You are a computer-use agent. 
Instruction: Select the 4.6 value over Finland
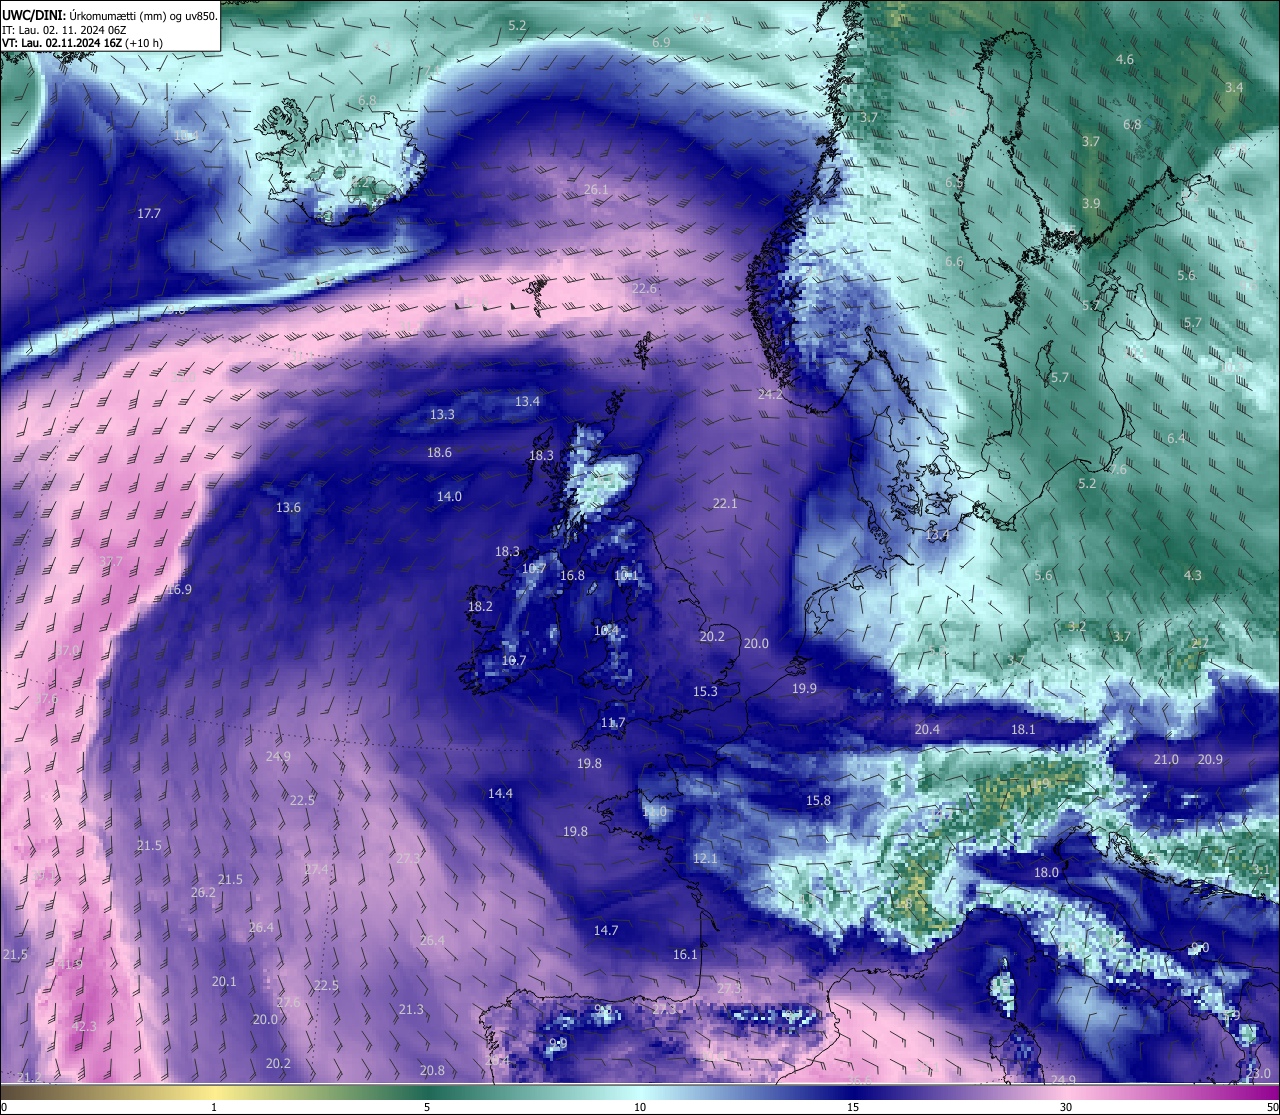click(1124, 59)
